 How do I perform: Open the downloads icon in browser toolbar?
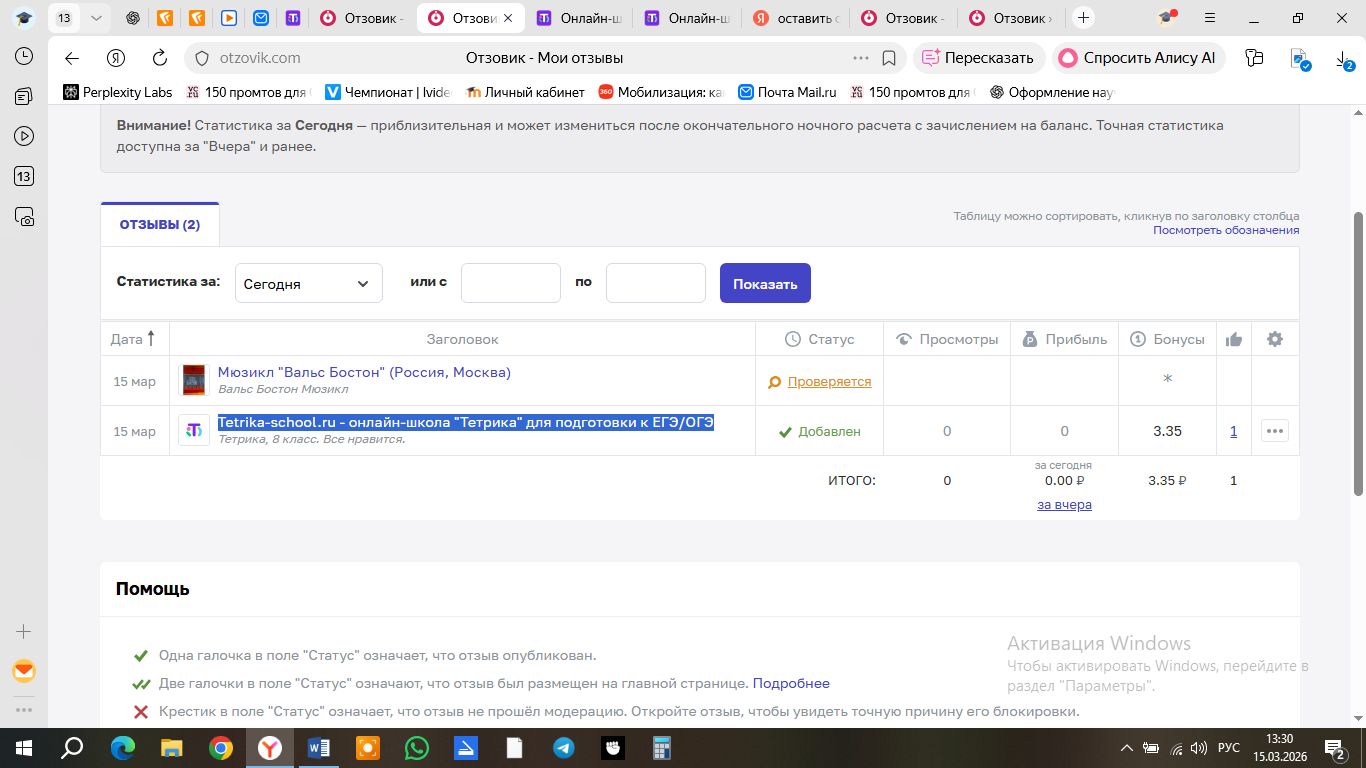(1343, 59)
